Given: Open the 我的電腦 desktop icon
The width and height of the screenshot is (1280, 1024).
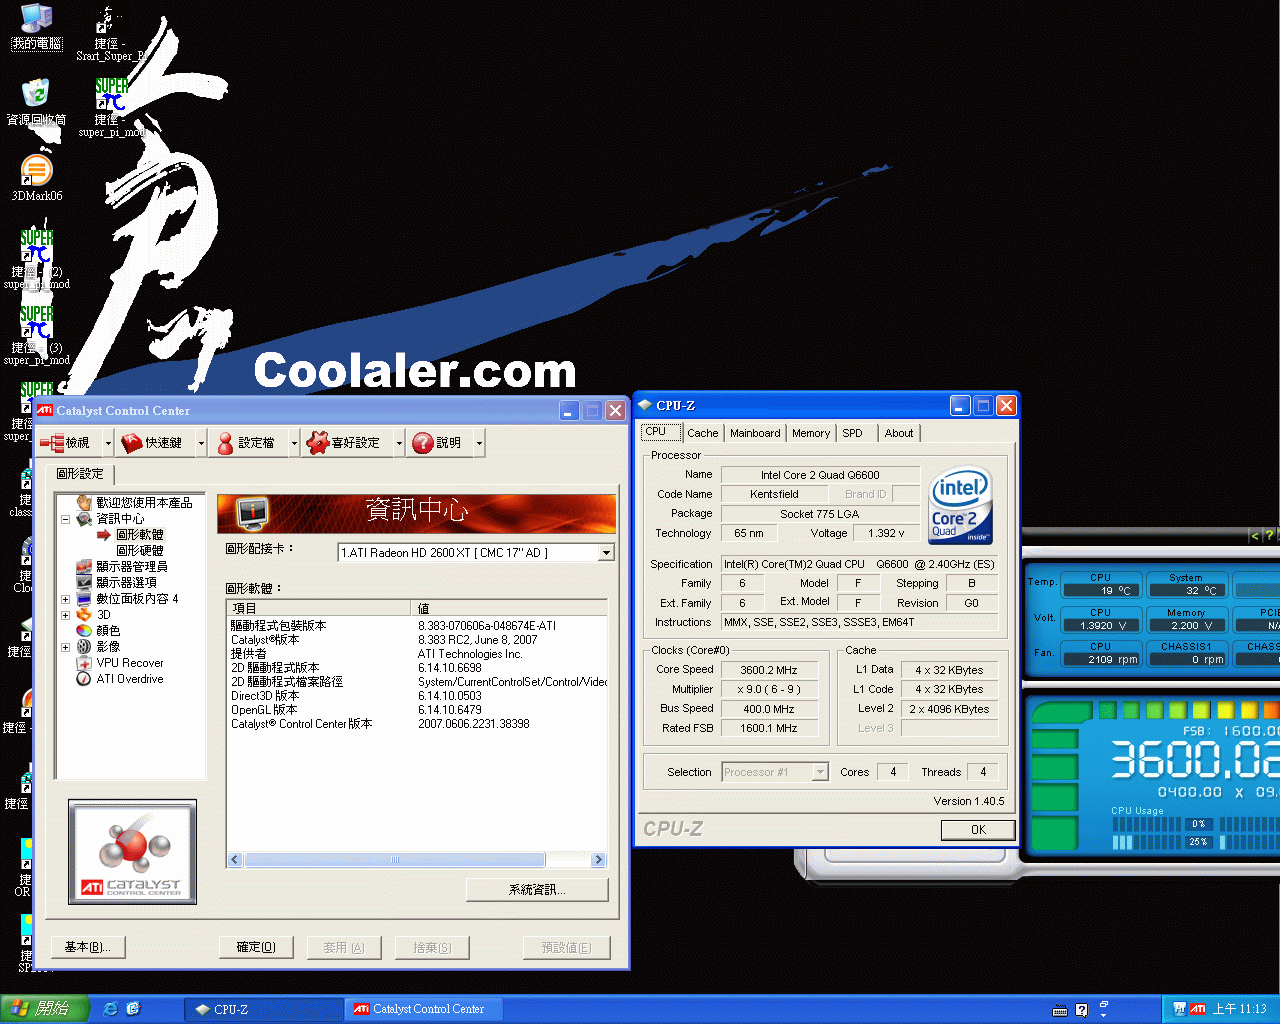Looking at the screenshot, I should coord(37,27).
